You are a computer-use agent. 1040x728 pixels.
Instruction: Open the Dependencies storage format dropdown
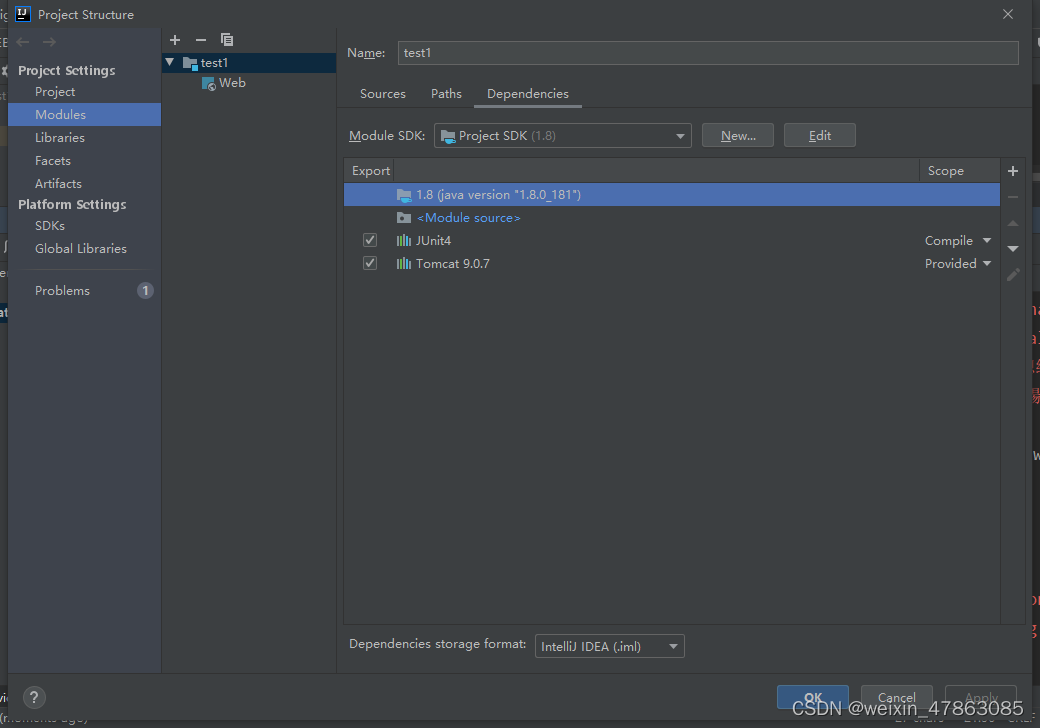[x=610, y=646]
